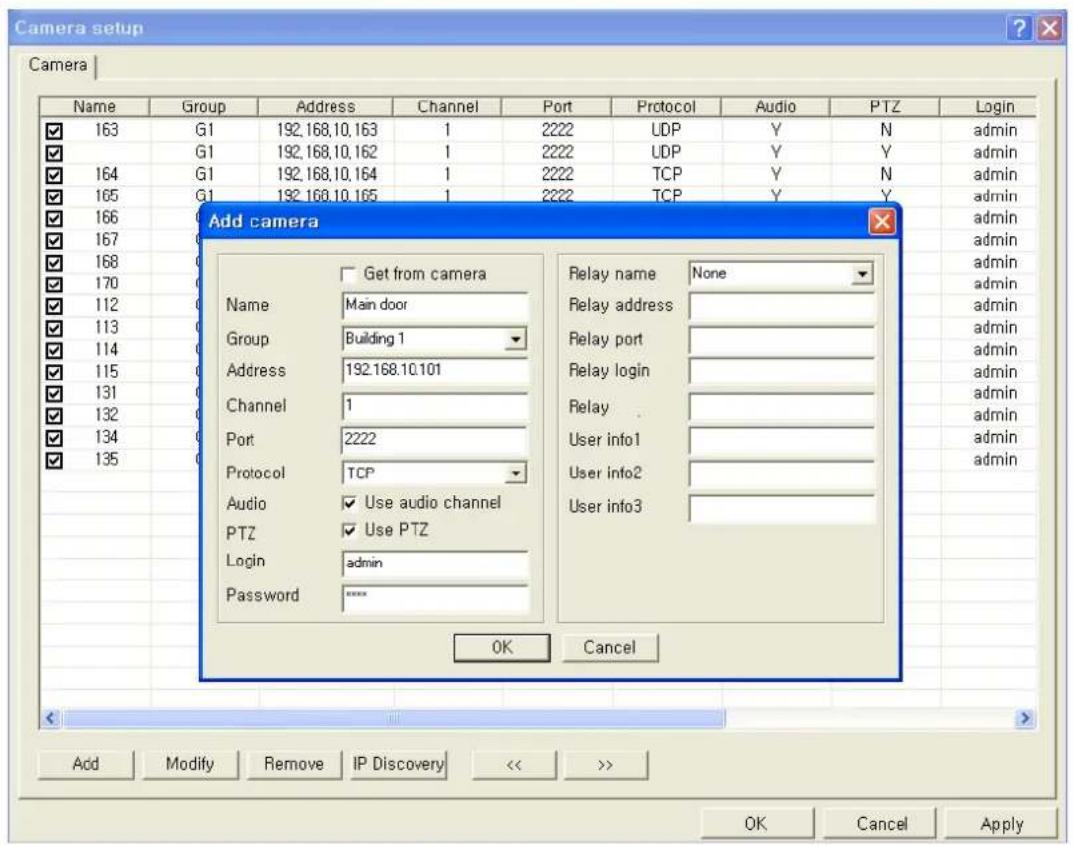Uncheck the camera 115 row checkbox
This screenshot has height=845, width=1073.
pos(53,373)
